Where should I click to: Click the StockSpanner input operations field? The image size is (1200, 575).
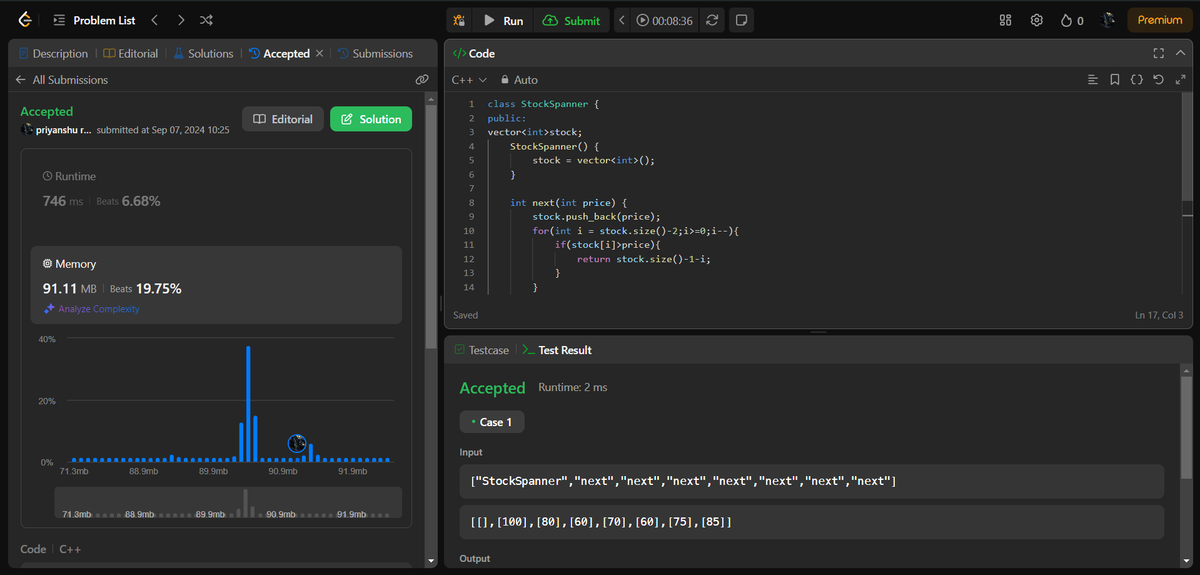click(x=812, y=481)
